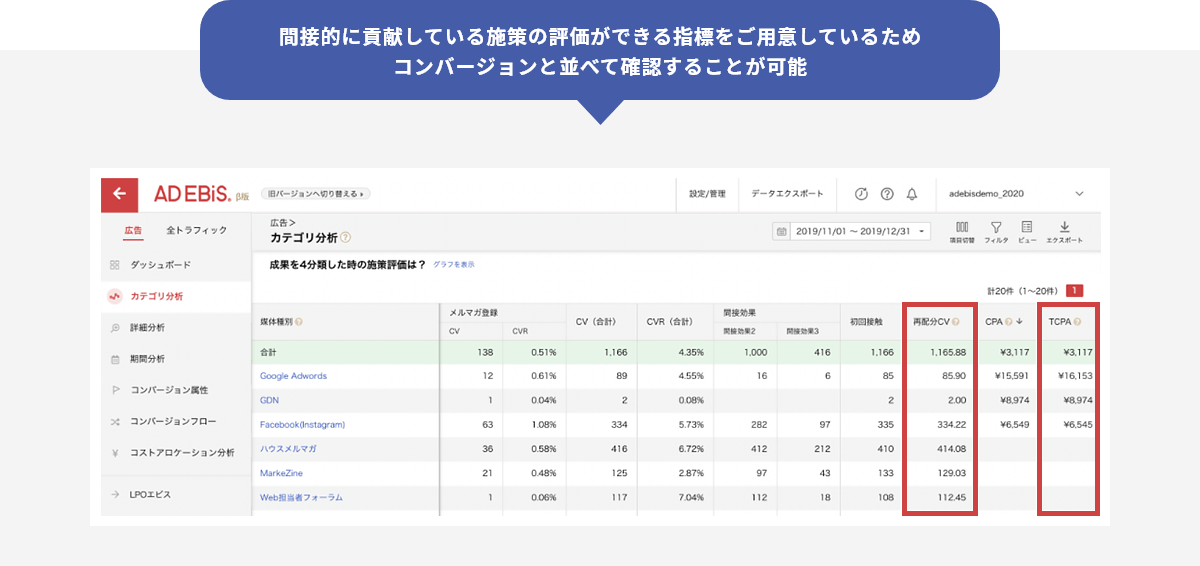Screen dimensions: 1200x566
Task: Select the 広告 tab
Action: (x=133, y=231)
